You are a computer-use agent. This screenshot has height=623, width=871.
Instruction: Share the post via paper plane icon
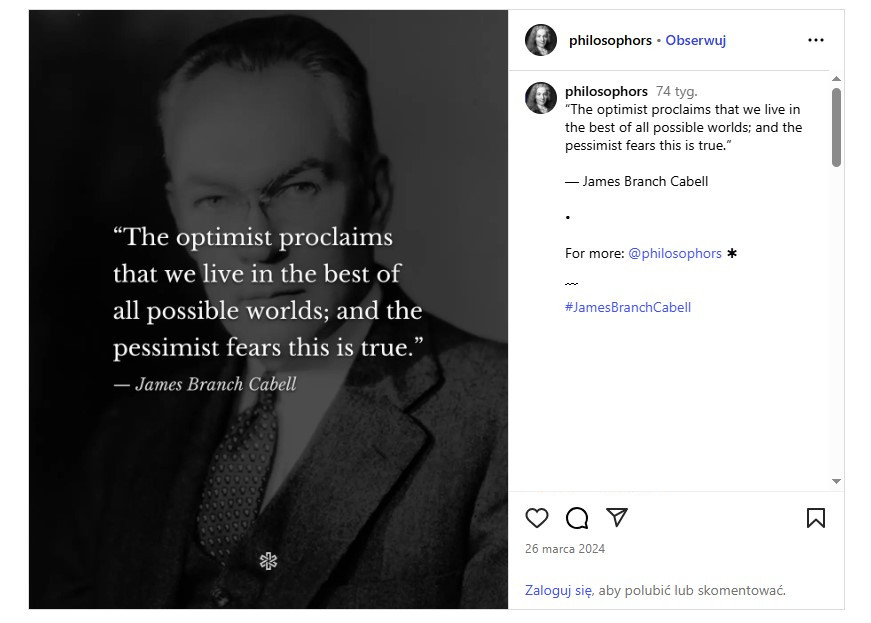(617, 517)
